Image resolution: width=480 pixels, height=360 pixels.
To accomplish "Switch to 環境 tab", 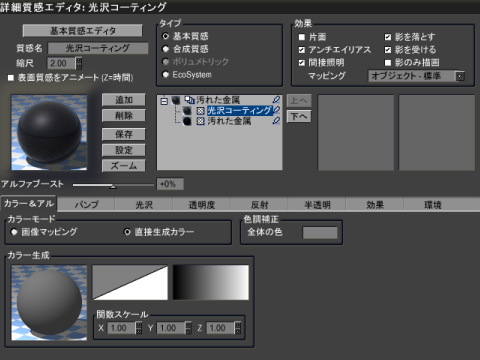I will point(433,205).
